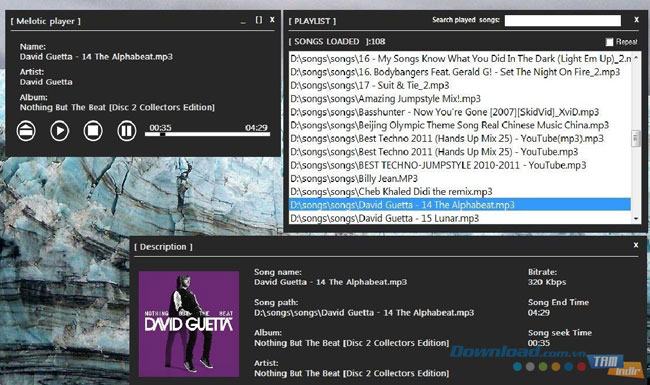Maximize the Melotic player window
Screen dimensions: 650x385
(259, 20)
